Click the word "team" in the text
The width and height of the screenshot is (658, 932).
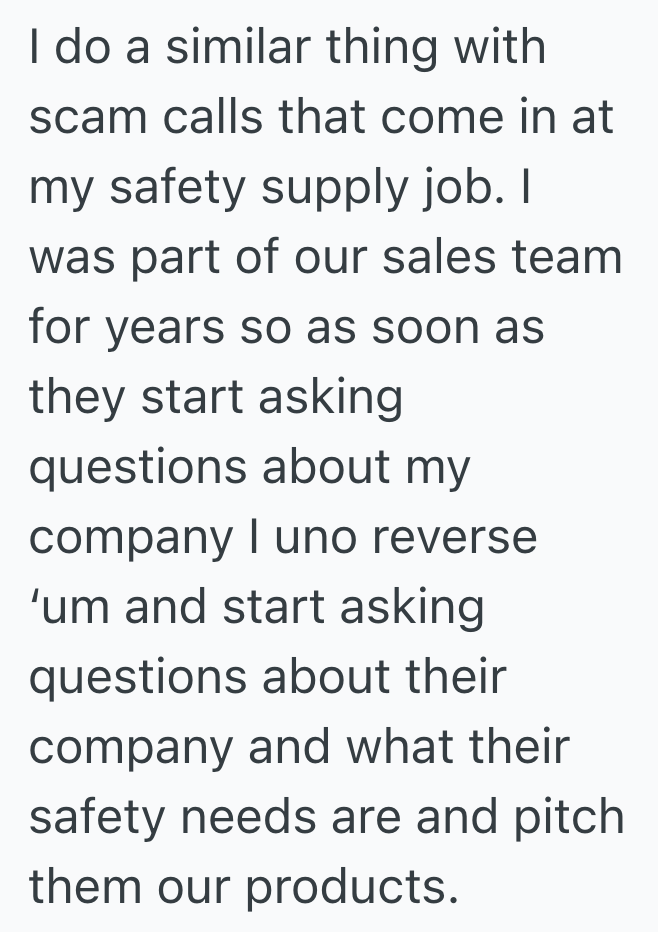point(569,258)
